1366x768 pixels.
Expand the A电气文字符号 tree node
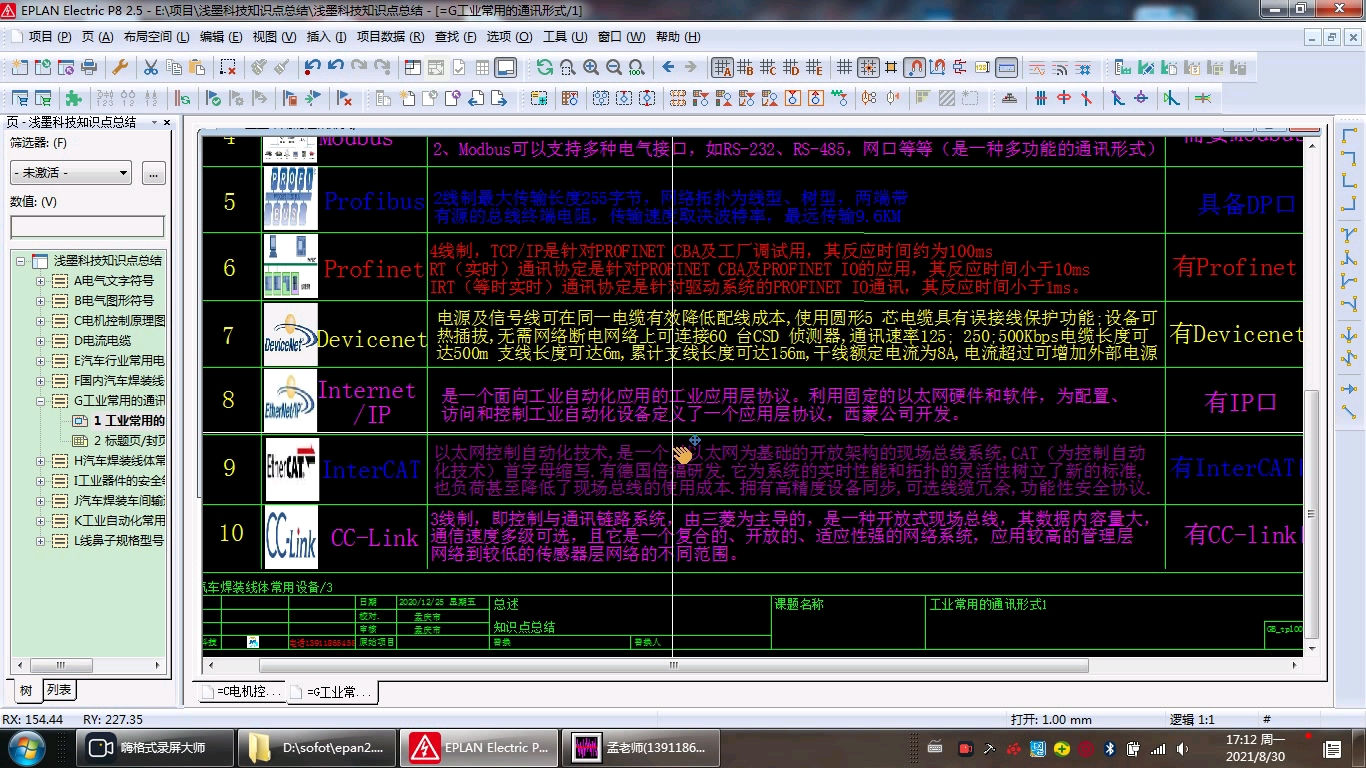click(41, 280)
